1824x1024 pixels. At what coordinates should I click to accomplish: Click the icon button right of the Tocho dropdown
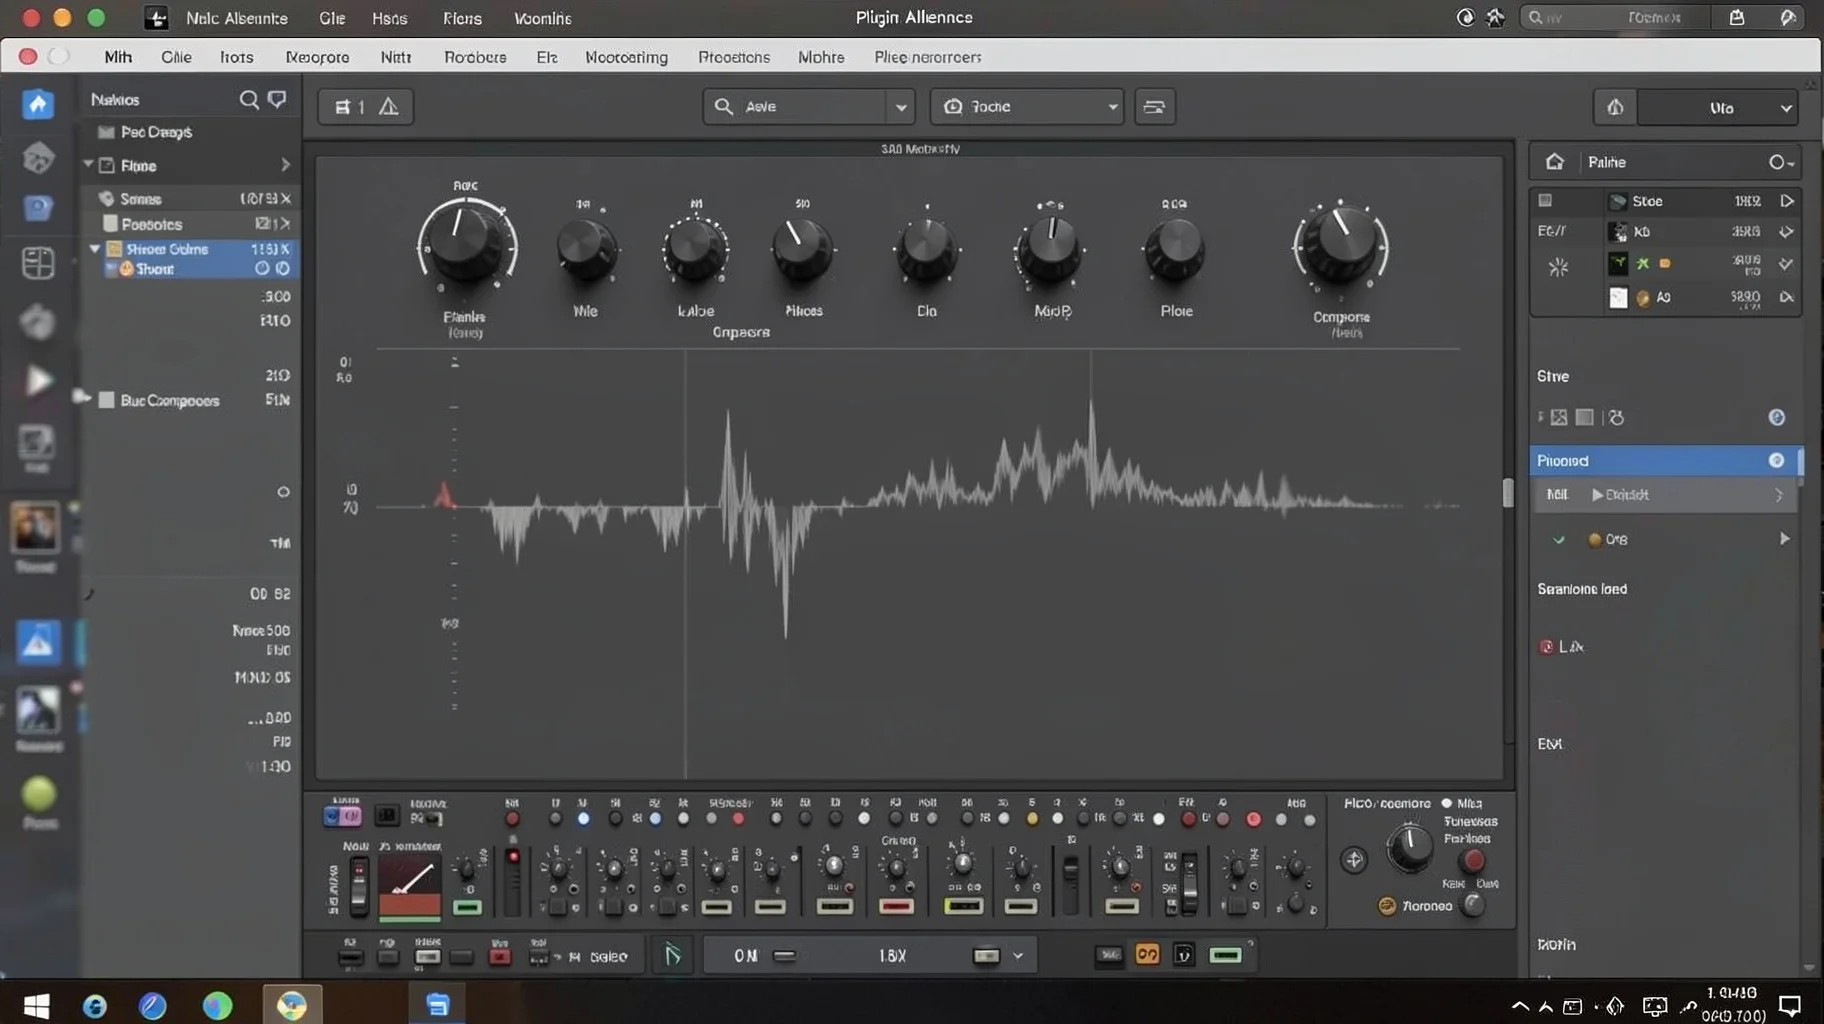[1154, 107]
